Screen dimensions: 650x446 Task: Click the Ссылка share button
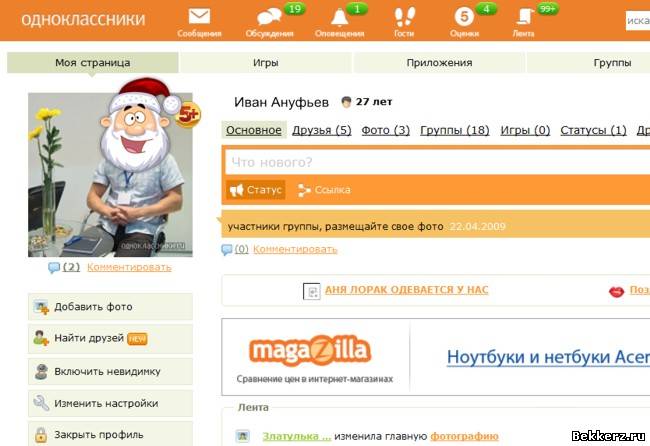(324, 190)
